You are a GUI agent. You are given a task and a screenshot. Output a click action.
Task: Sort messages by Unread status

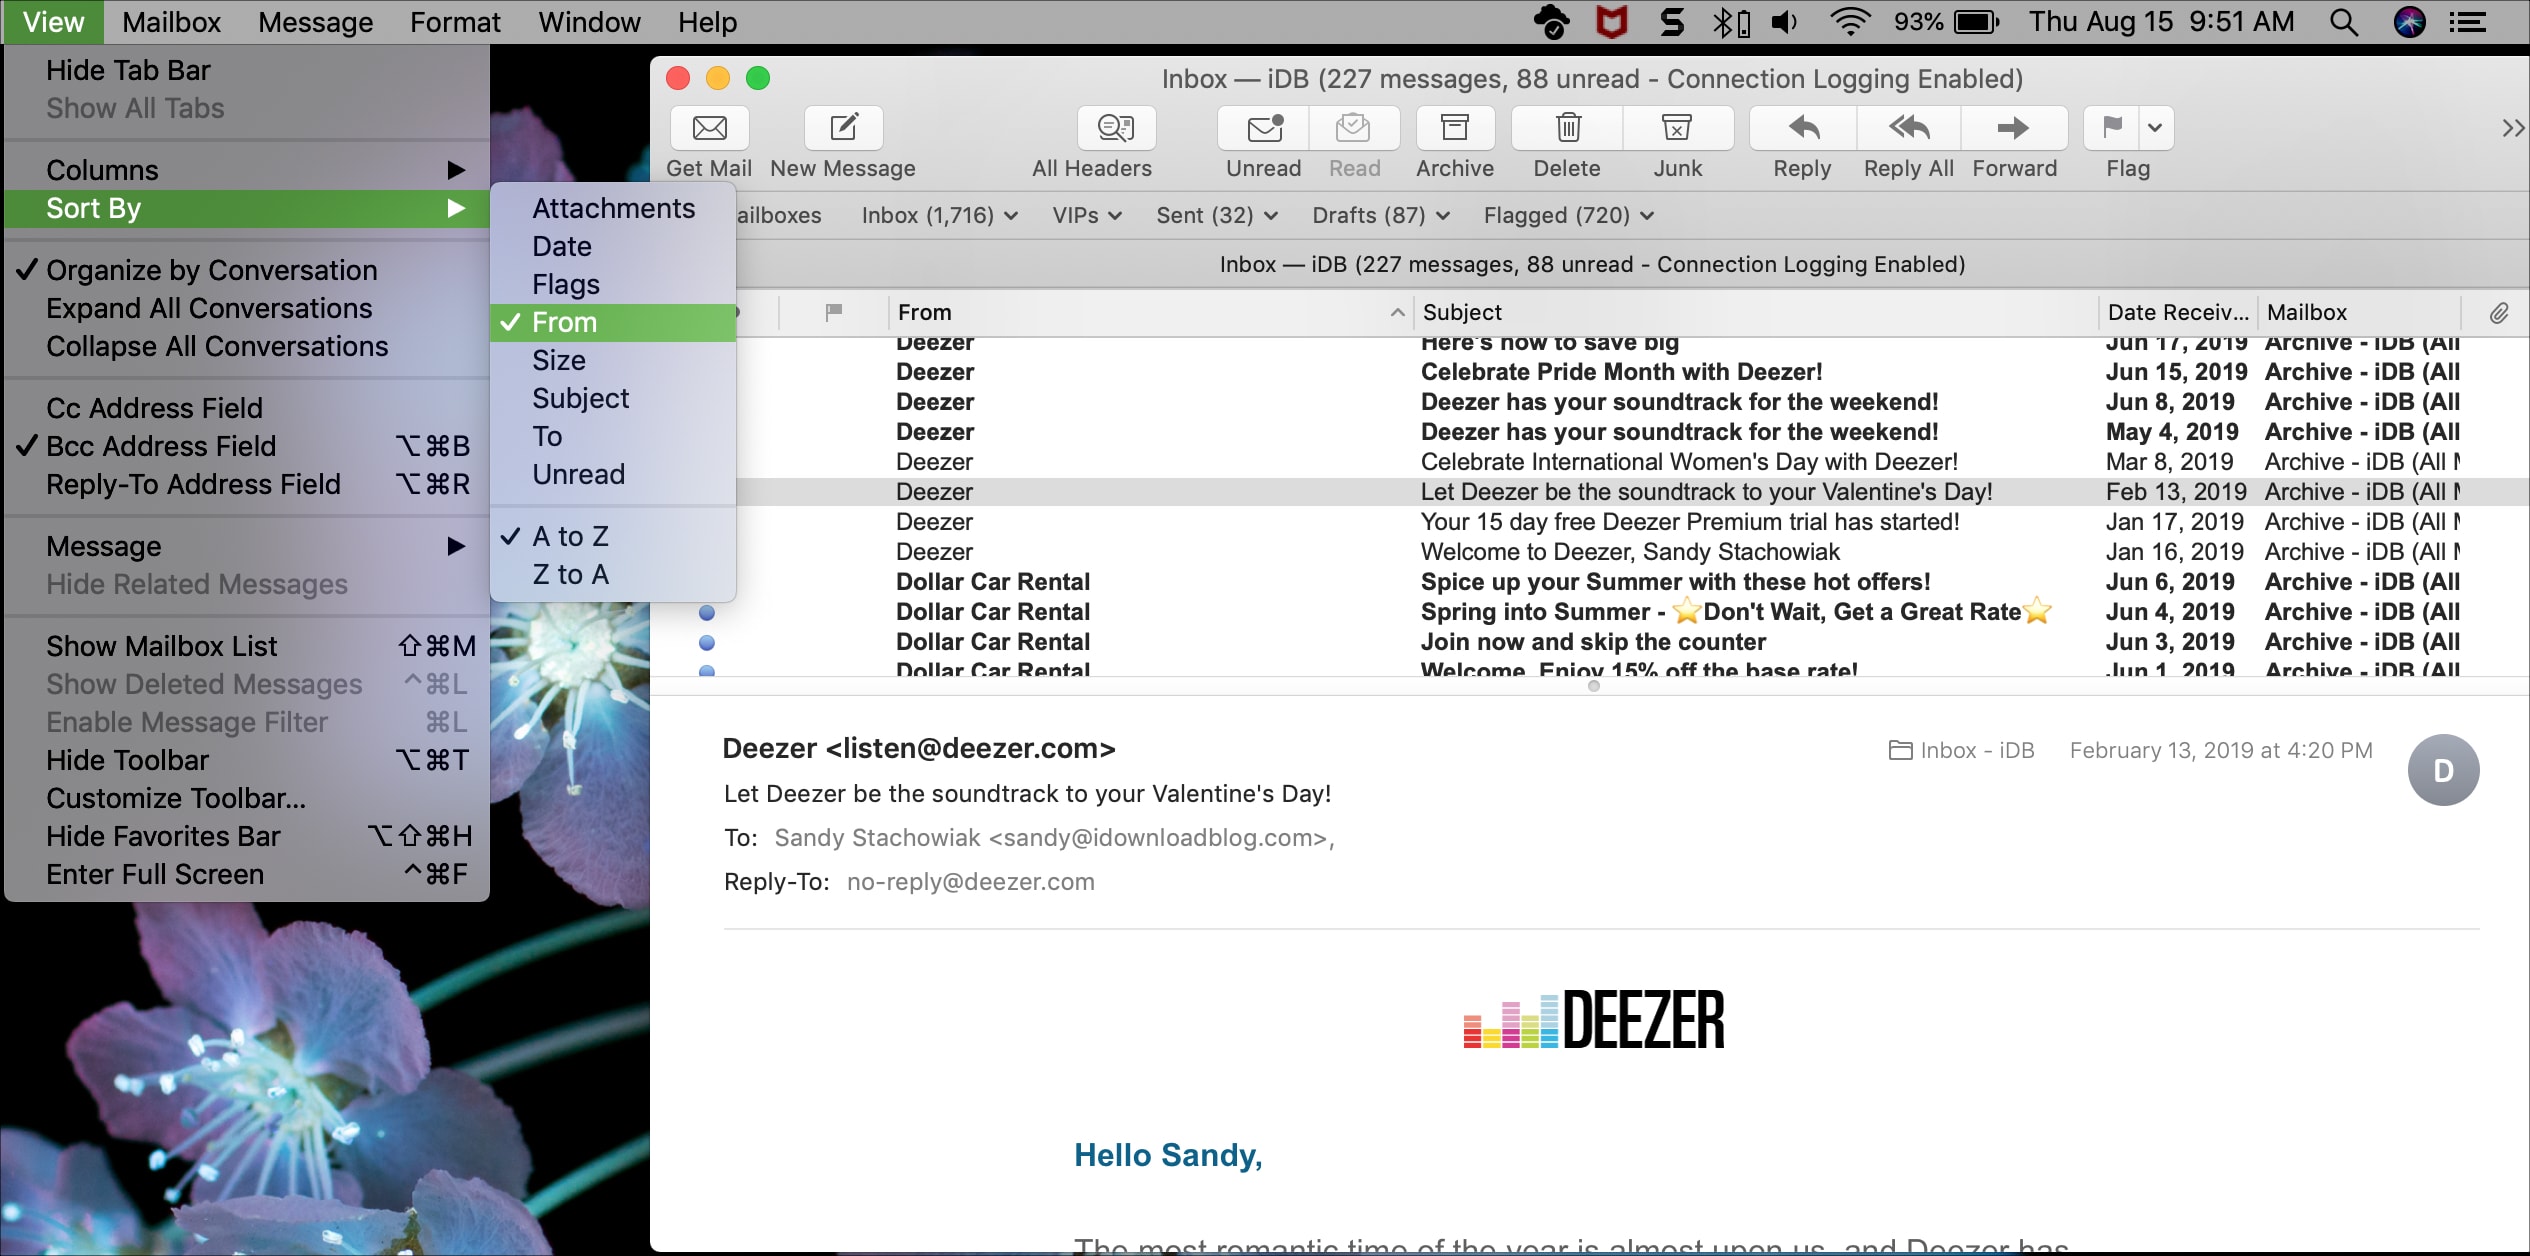613,475
